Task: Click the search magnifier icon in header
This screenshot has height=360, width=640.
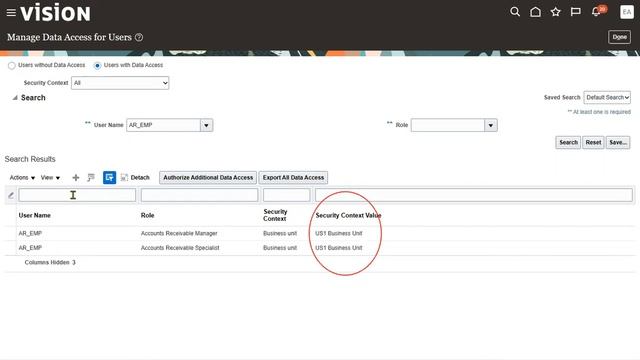Action: tap(515, 12)
